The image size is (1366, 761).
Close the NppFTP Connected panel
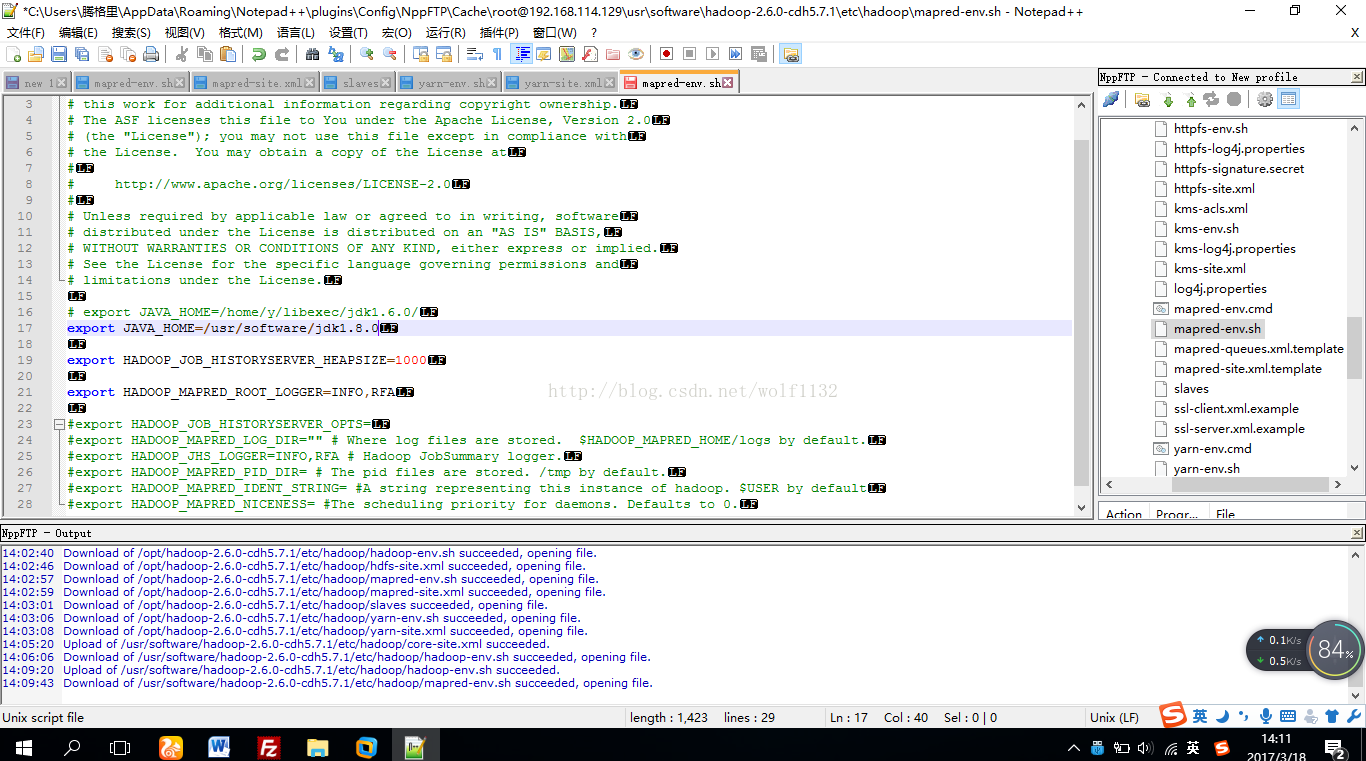point(1357,77)
